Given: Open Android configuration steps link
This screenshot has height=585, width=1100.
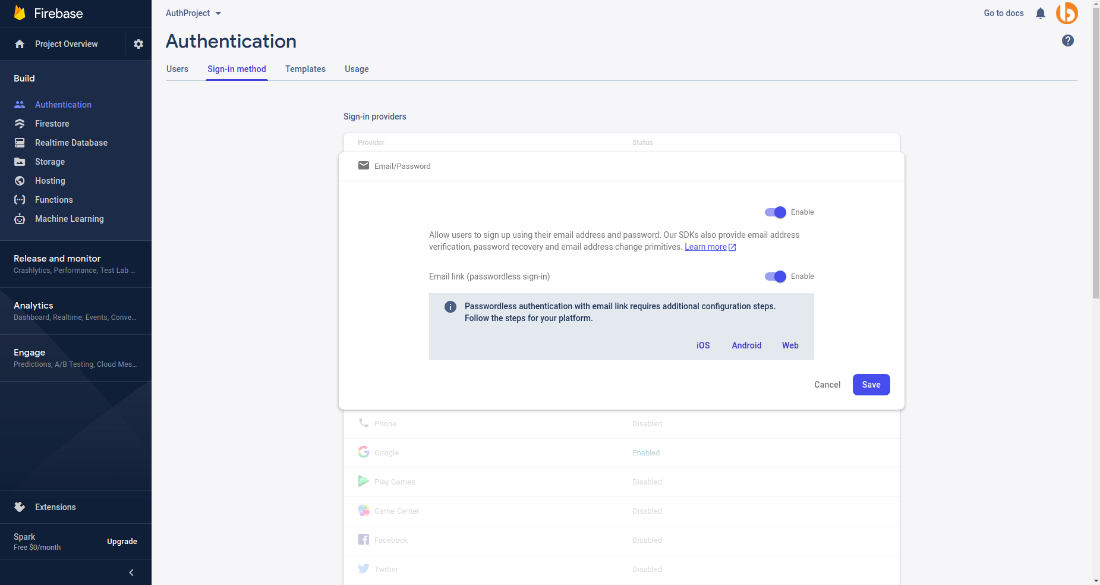Looking at the screenshot, I should pyautogui.click(x=746, y=345).
